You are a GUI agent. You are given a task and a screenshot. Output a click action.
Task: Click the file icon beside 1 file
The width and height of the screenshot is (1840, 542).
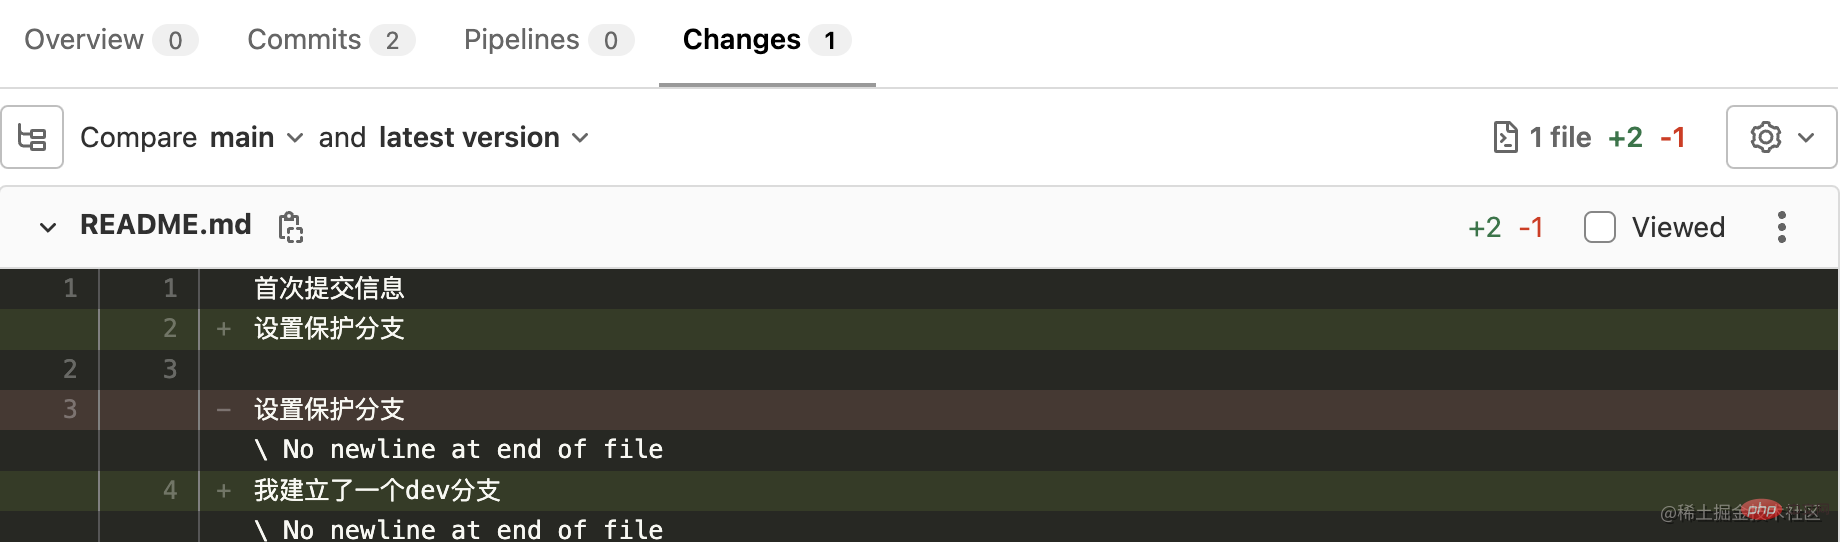click(x=1505, y=137)
